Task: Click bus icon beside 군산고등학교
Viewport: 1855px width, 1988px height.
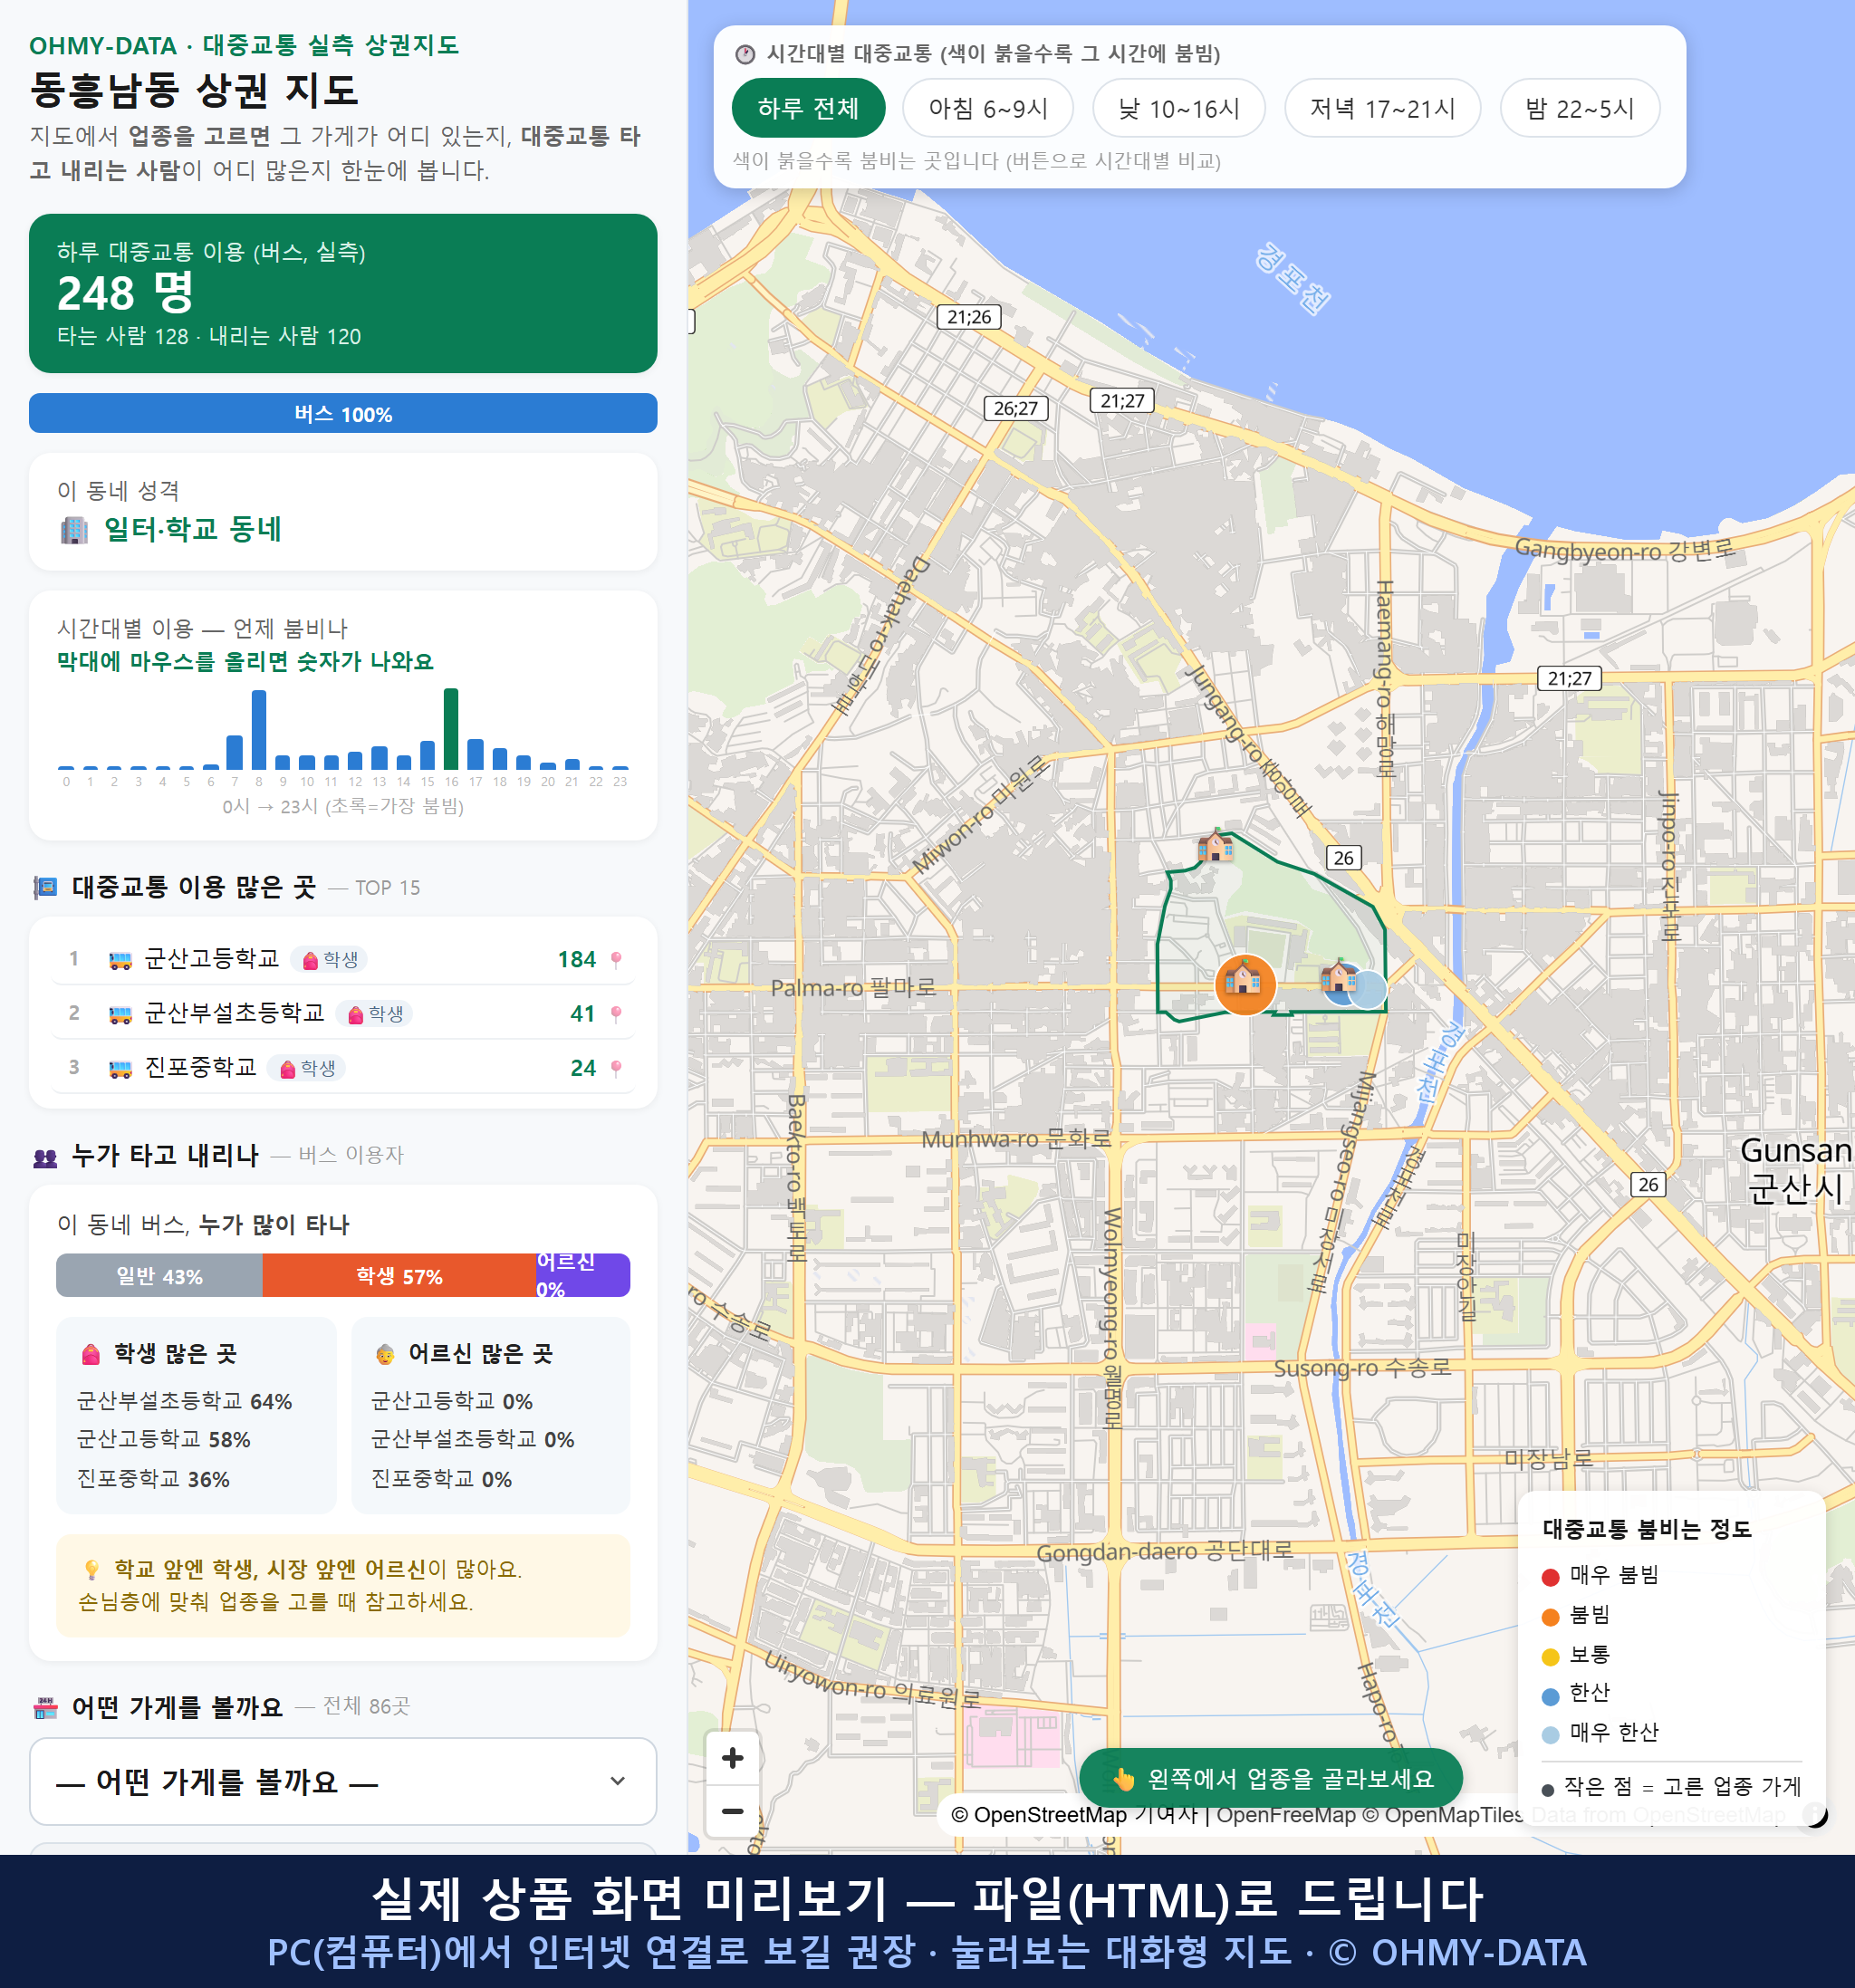Action: click(120, 960)
